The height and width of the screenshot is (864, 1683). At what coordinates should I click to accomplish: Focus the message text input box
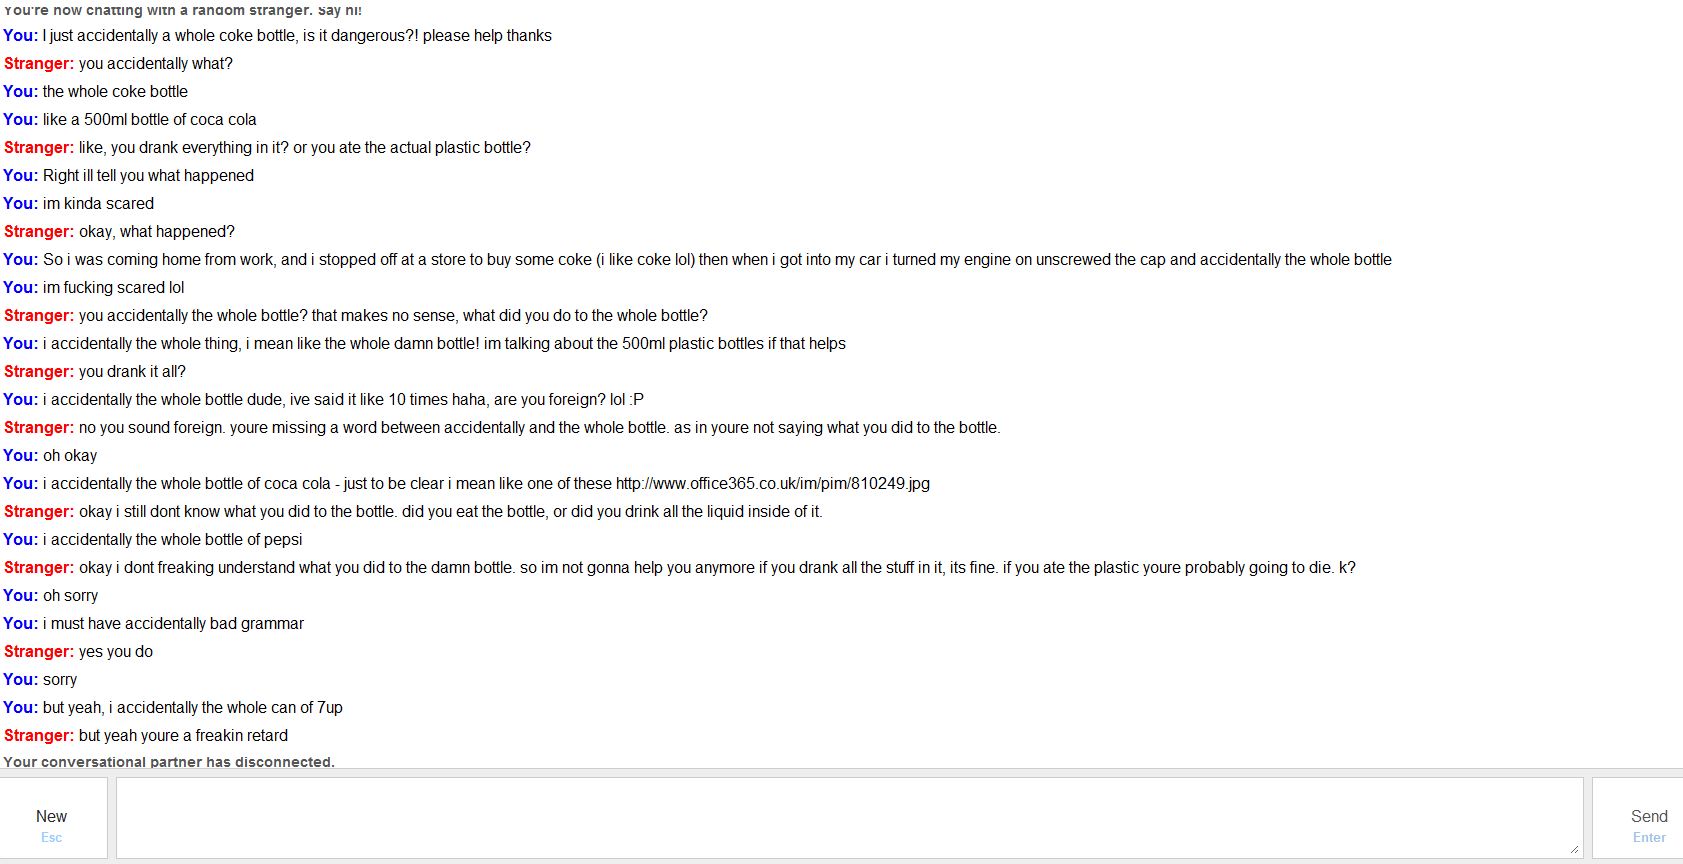click(849, 818)
